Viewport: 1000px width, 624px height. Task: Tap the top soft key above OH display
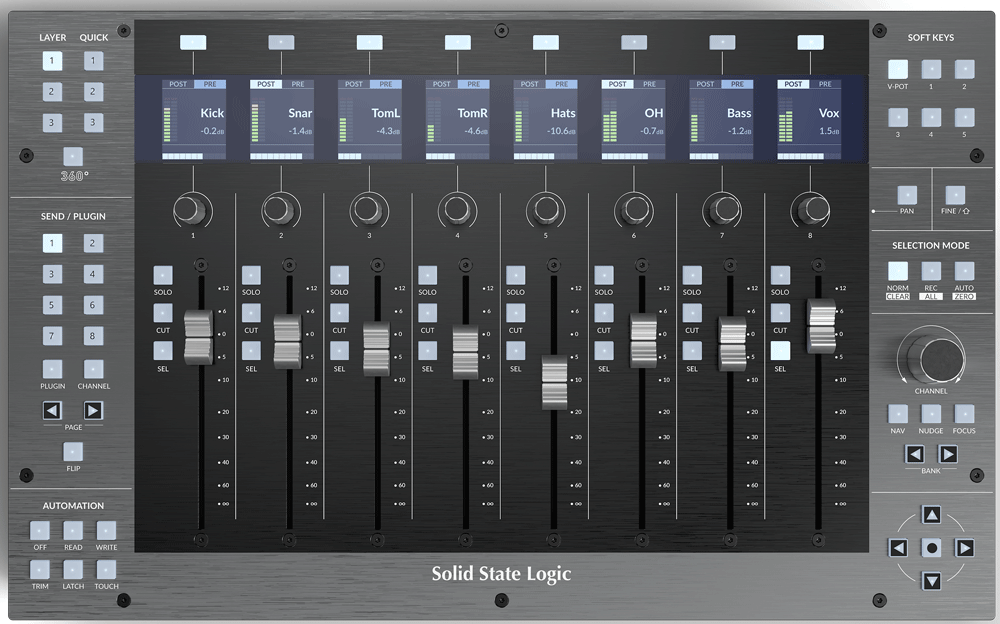coord(634,42)
